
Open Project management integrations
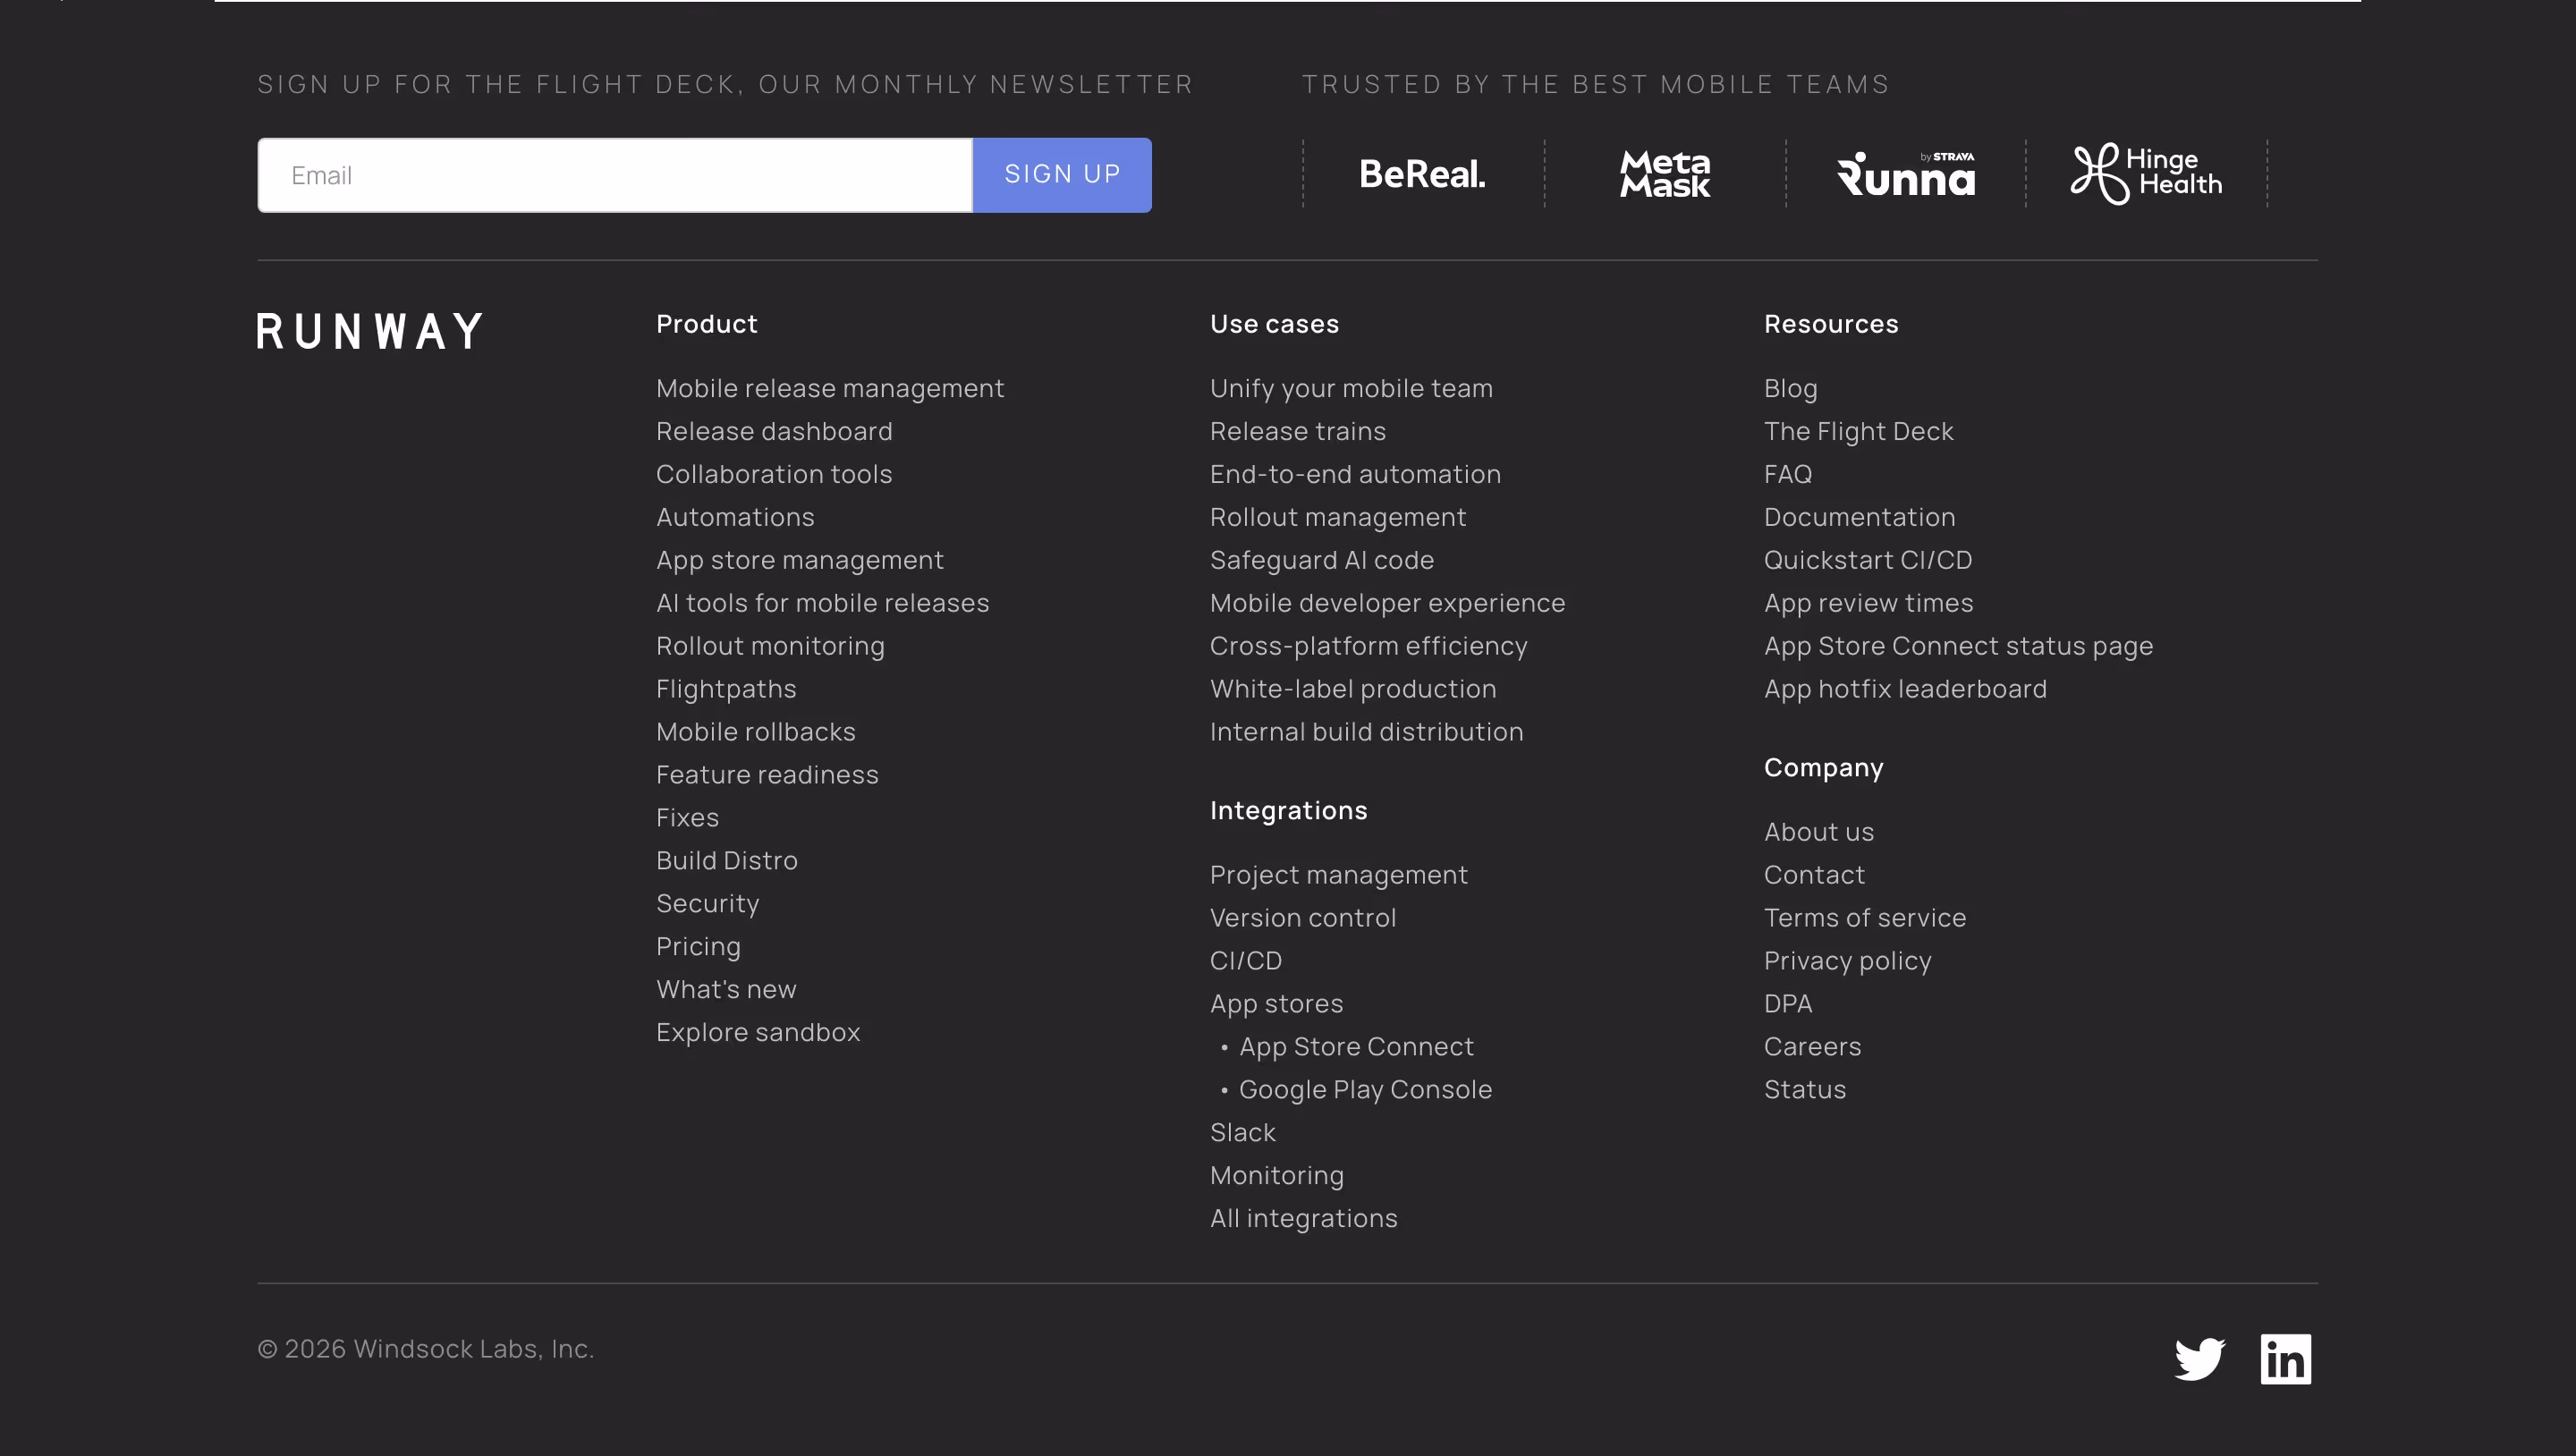(1339, 875)
